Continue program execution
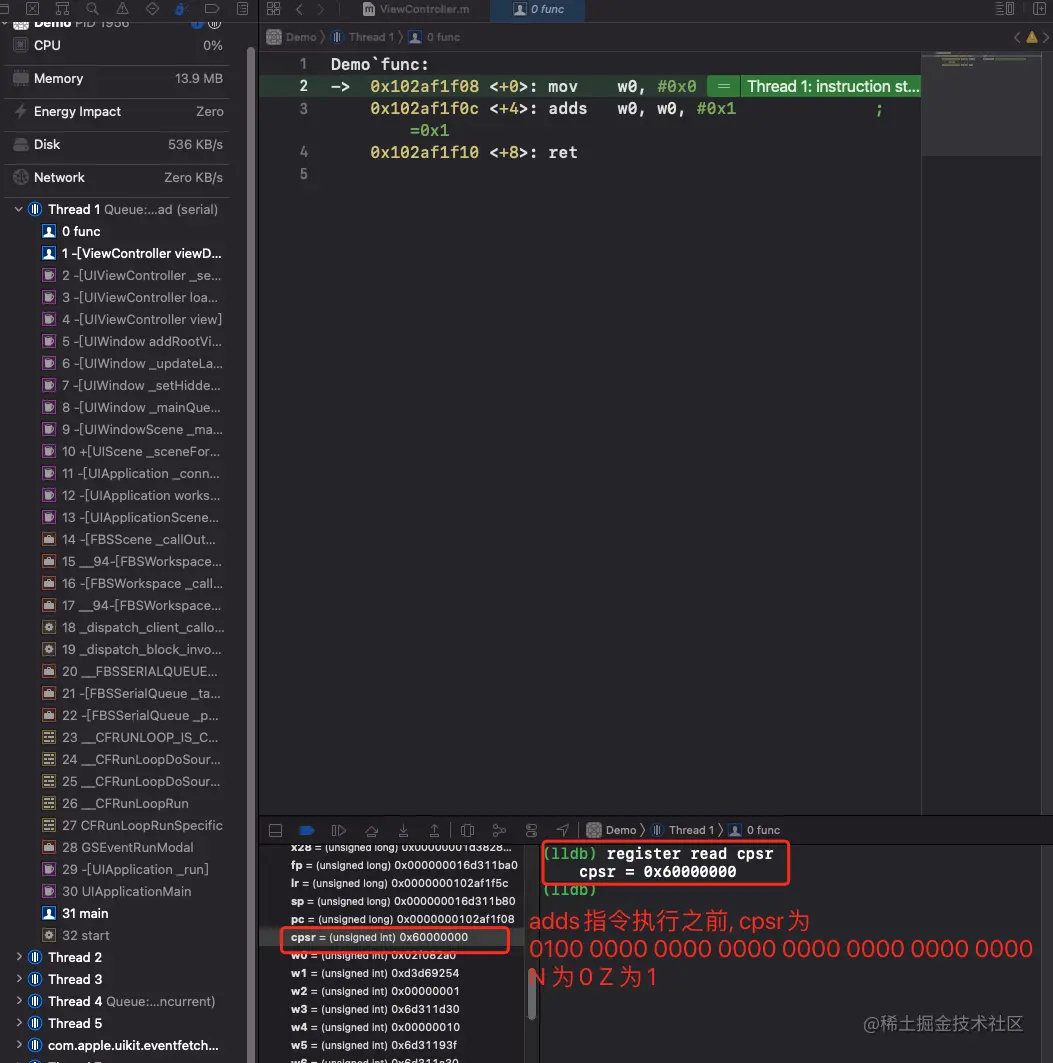The image size is (1053, 1063). [338, 830]
